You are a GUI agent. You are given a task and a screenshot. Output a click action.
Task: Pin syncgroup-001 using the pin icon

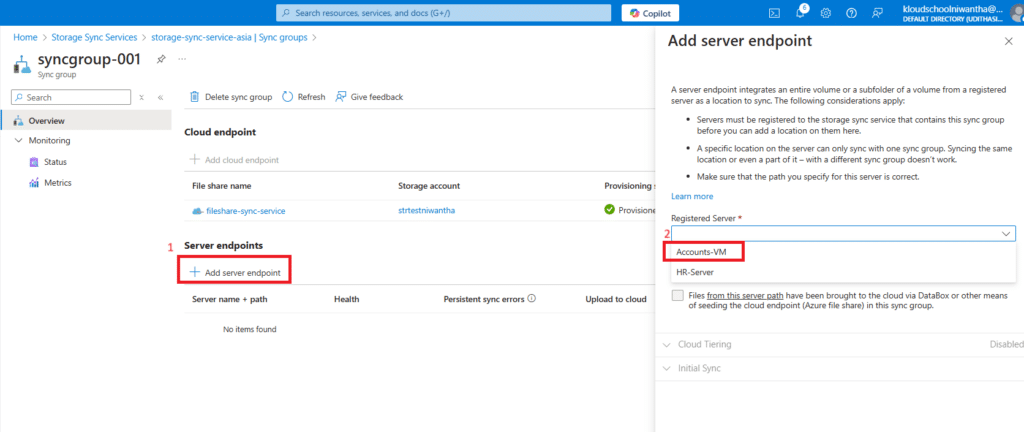161,60
